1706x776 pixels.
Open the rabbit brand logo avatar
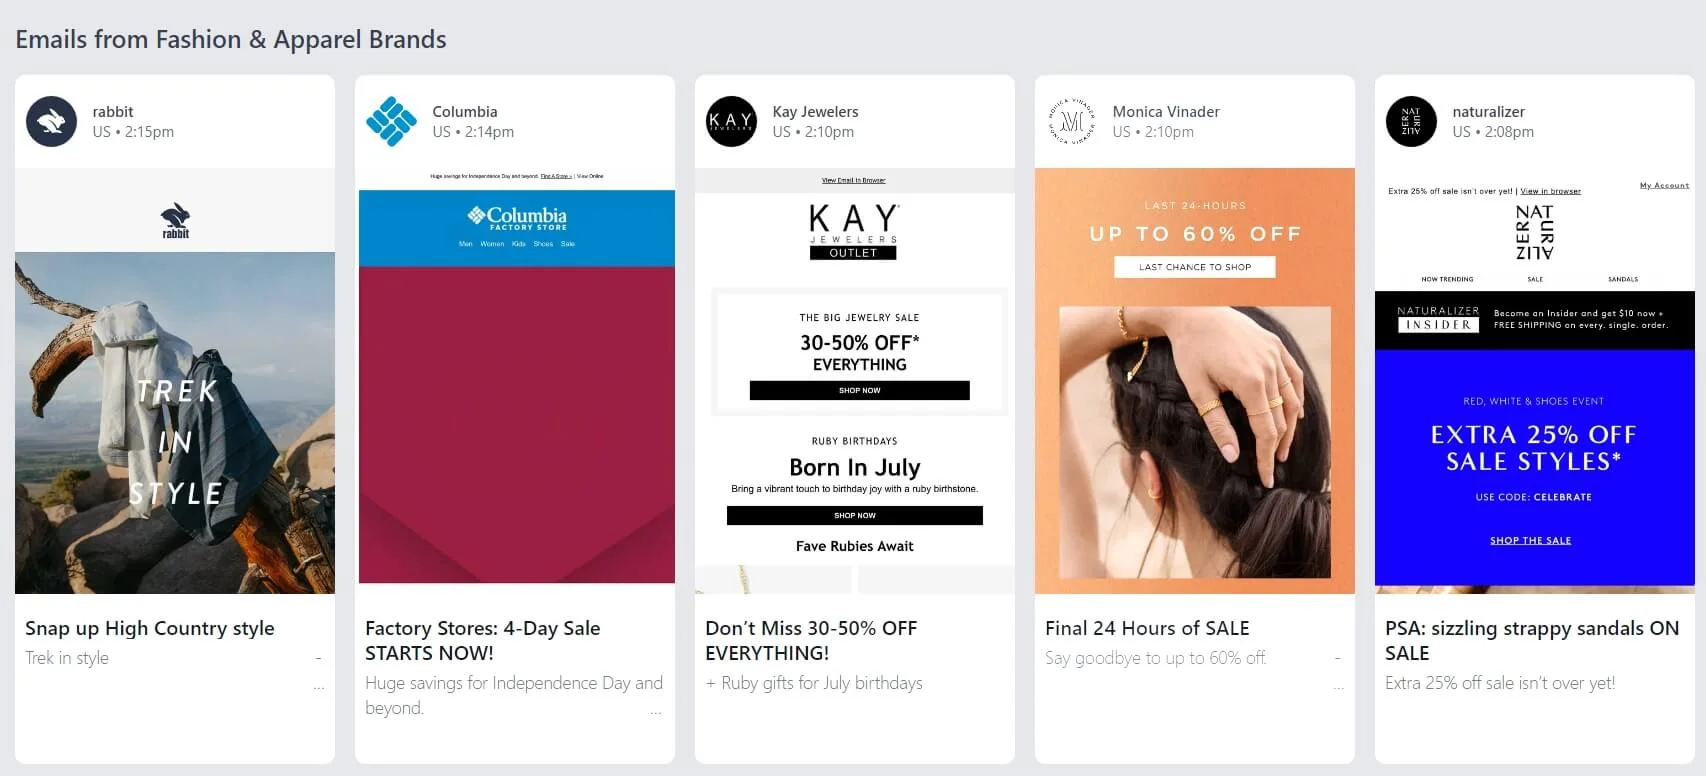point(51,122)
